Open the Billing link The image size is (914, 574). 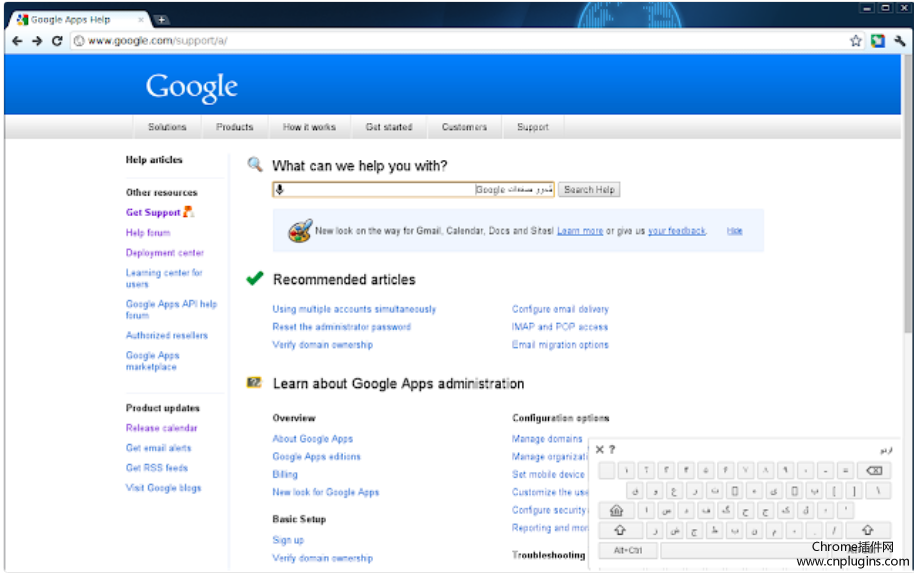(x=285, y=474)
